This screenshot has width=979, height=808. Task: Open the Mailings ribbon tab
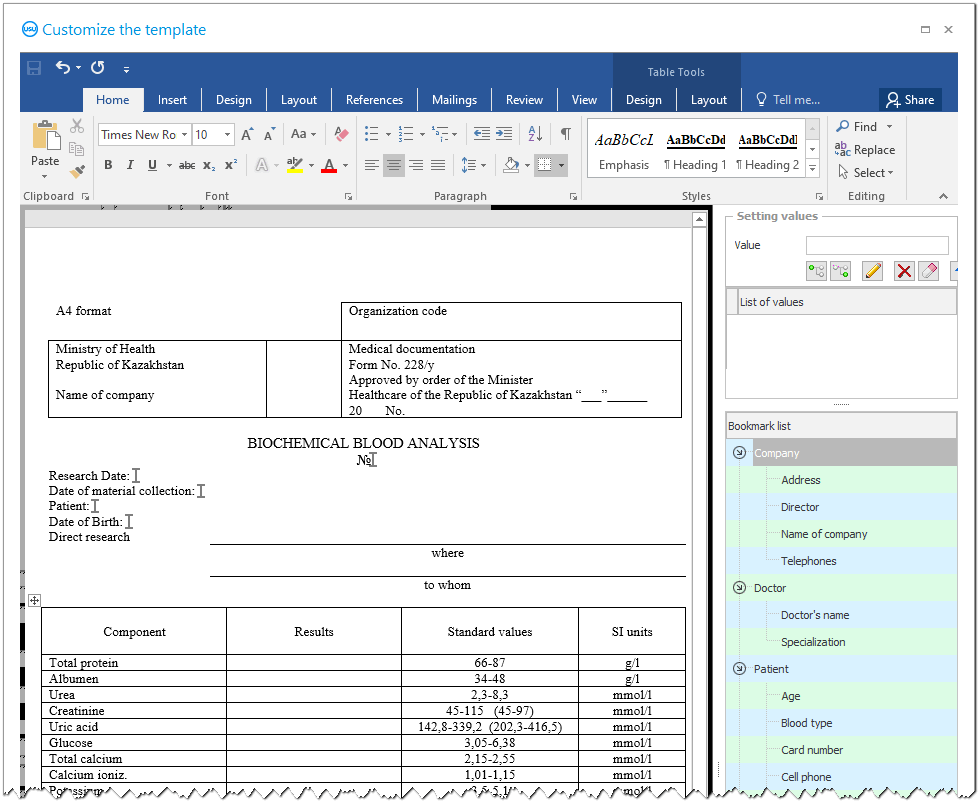pos(454,100)
